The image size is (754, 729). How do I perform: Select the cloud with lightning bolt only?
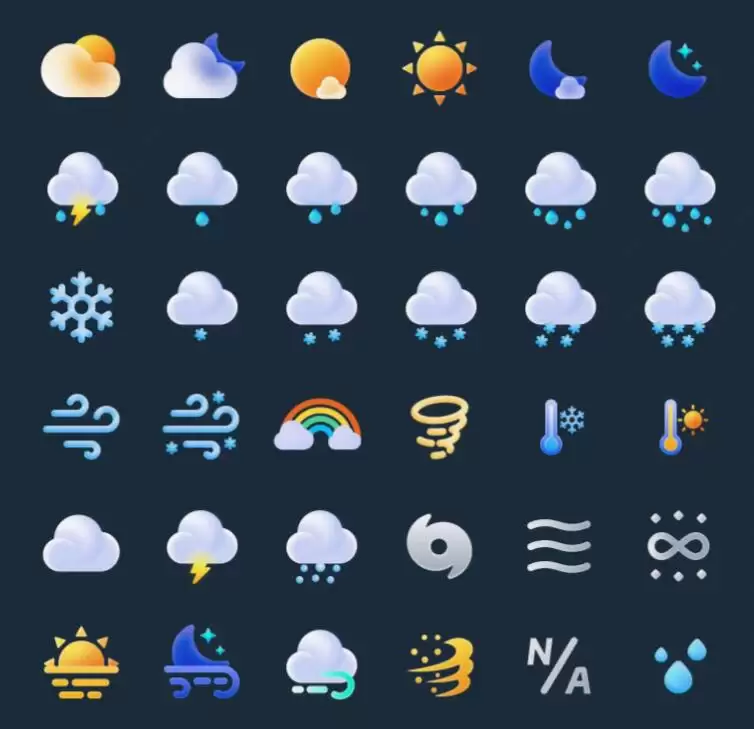tap(201, 547)
